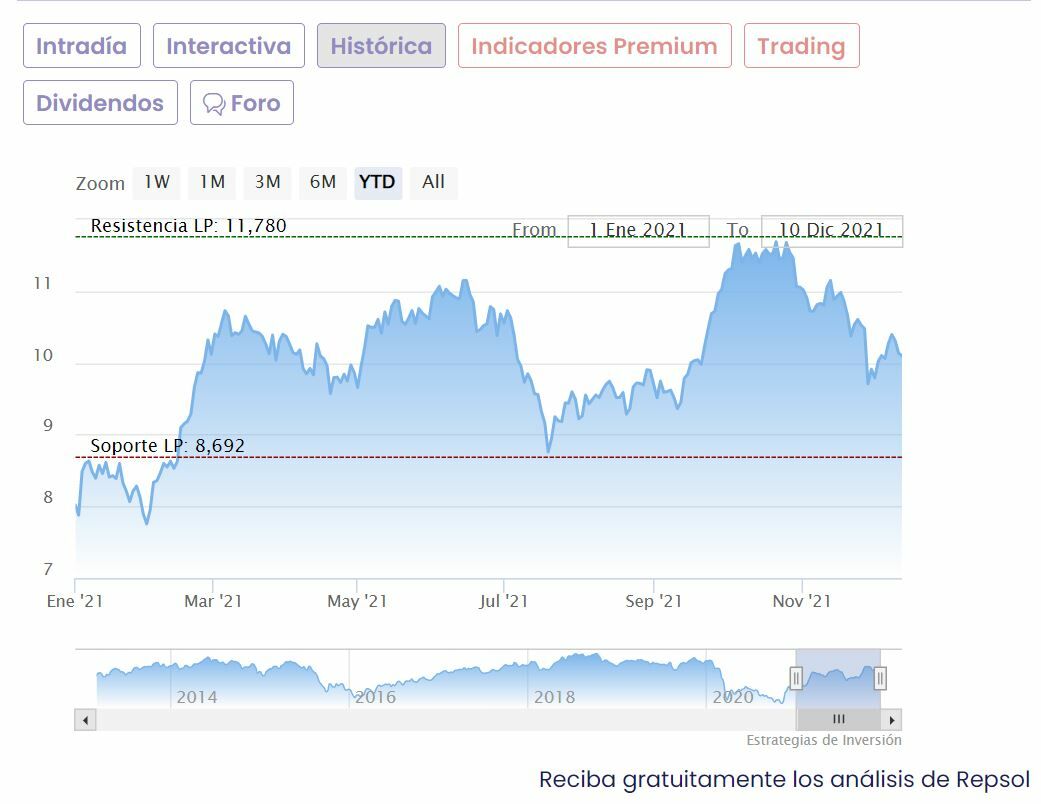Viewport: 1041px width, 804px height.
Task: View the Dividendos tab
Action: 100,103
